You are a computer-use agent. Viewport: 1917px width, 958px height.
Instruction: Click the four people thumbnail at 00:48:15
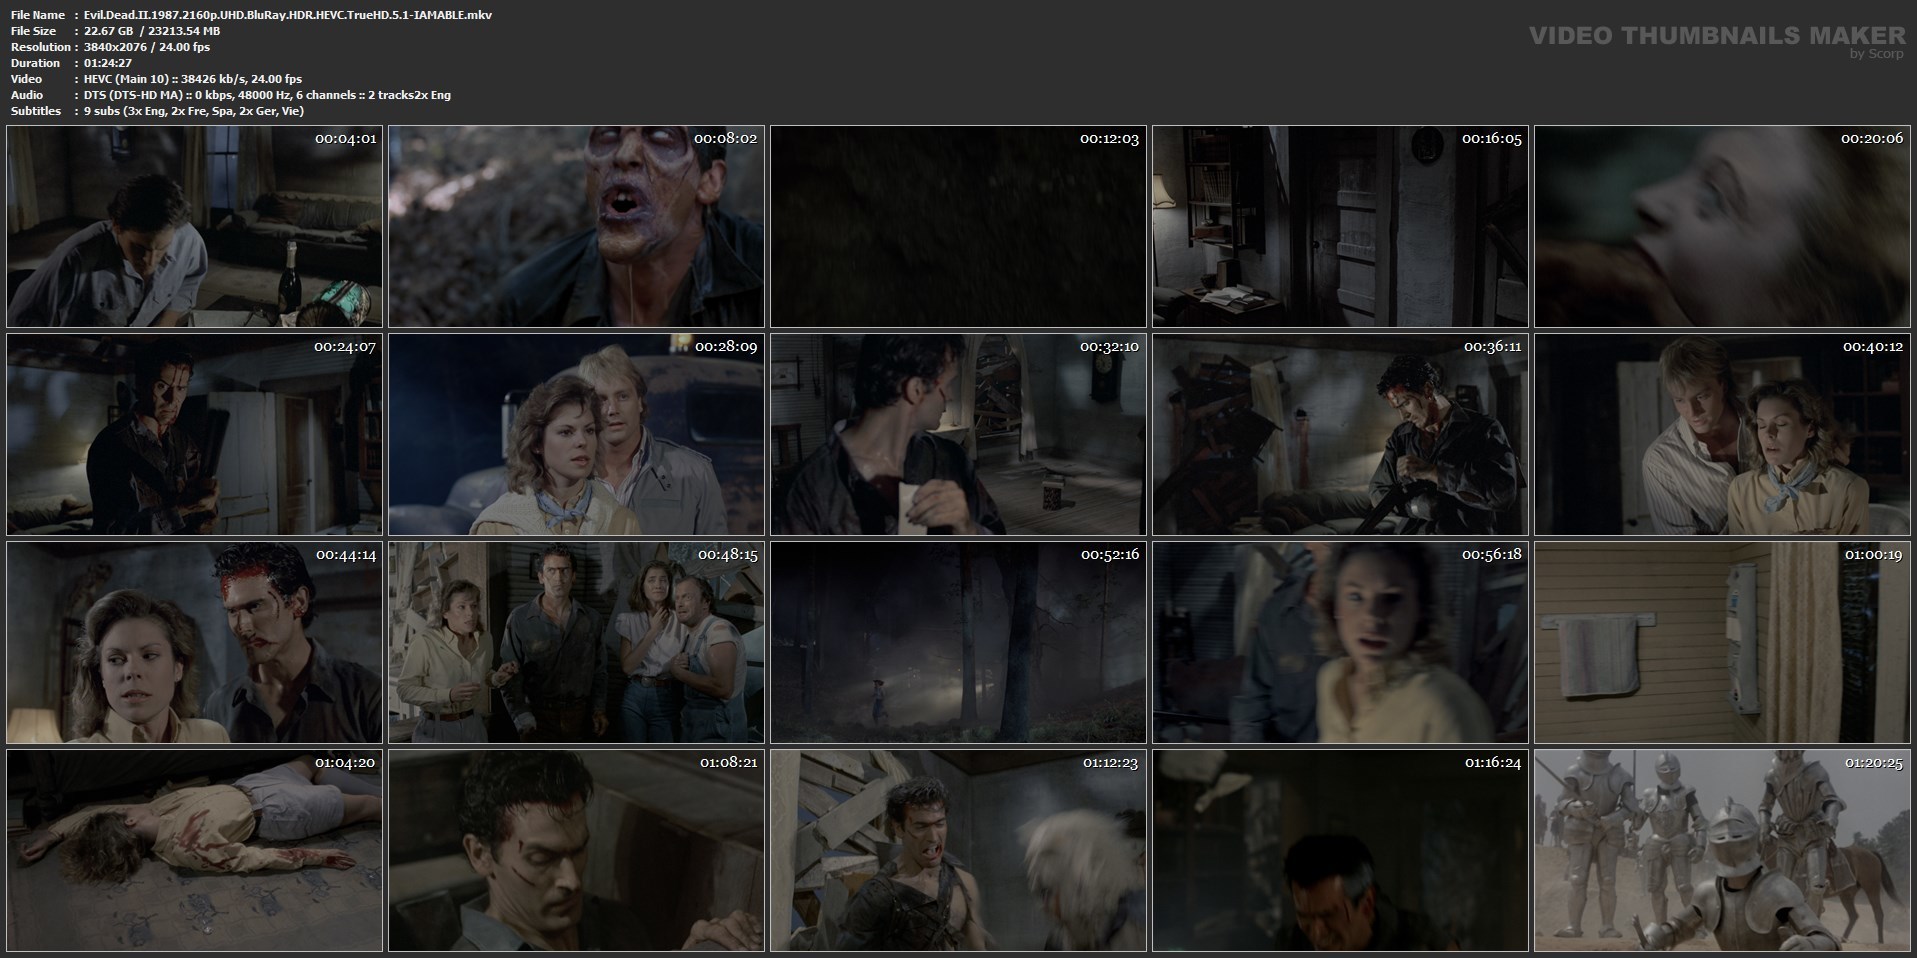pos(576,643)
